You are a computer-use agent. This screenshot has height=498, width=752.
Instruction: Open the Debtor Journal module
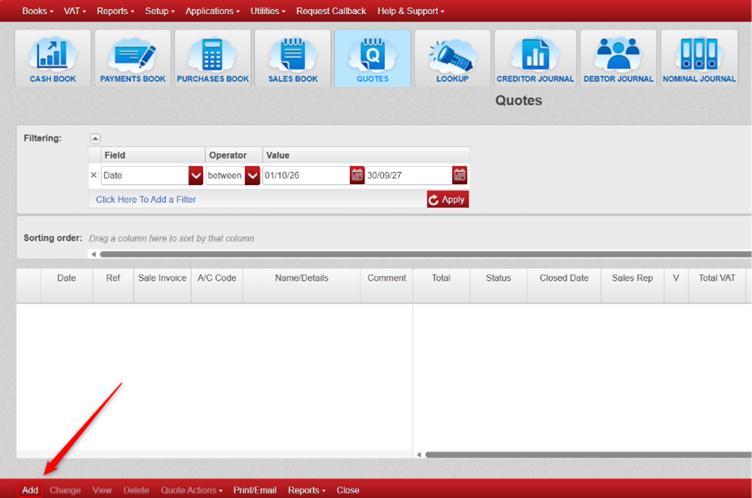coord(618,58)
